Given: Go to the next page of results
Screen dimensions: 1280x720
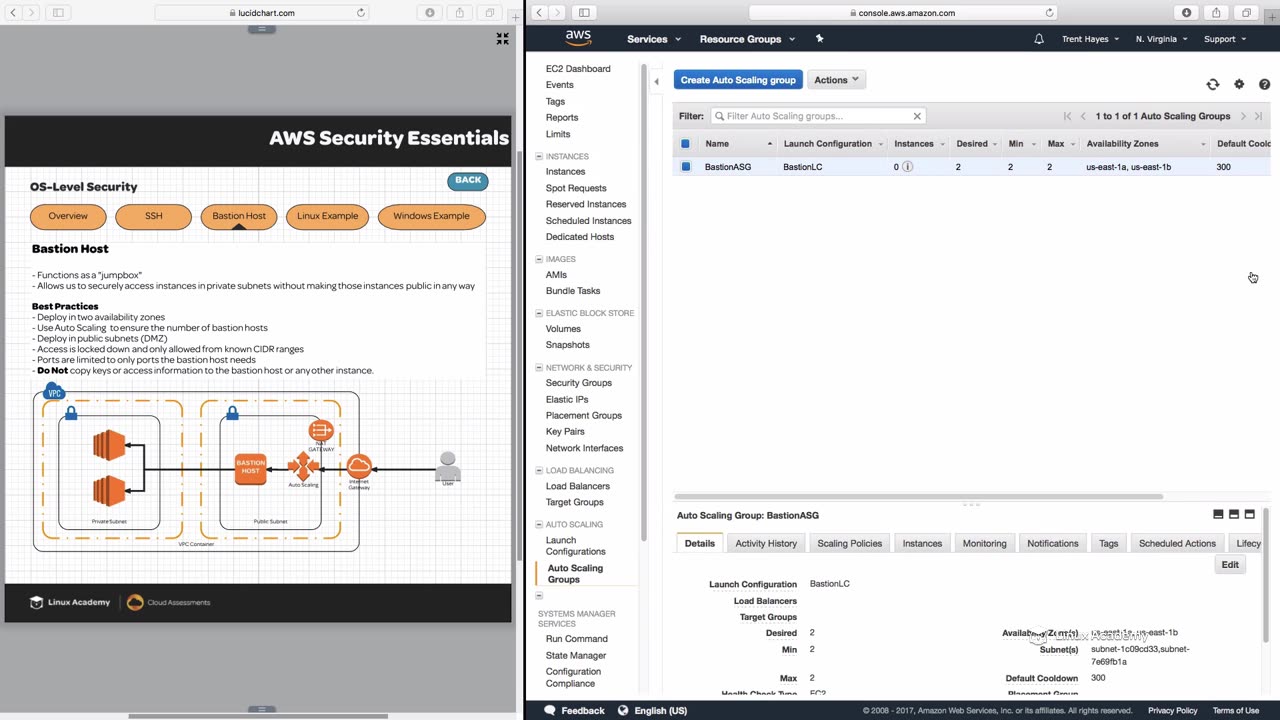Looking at the screenshot, I should (x=1243, y=116).
